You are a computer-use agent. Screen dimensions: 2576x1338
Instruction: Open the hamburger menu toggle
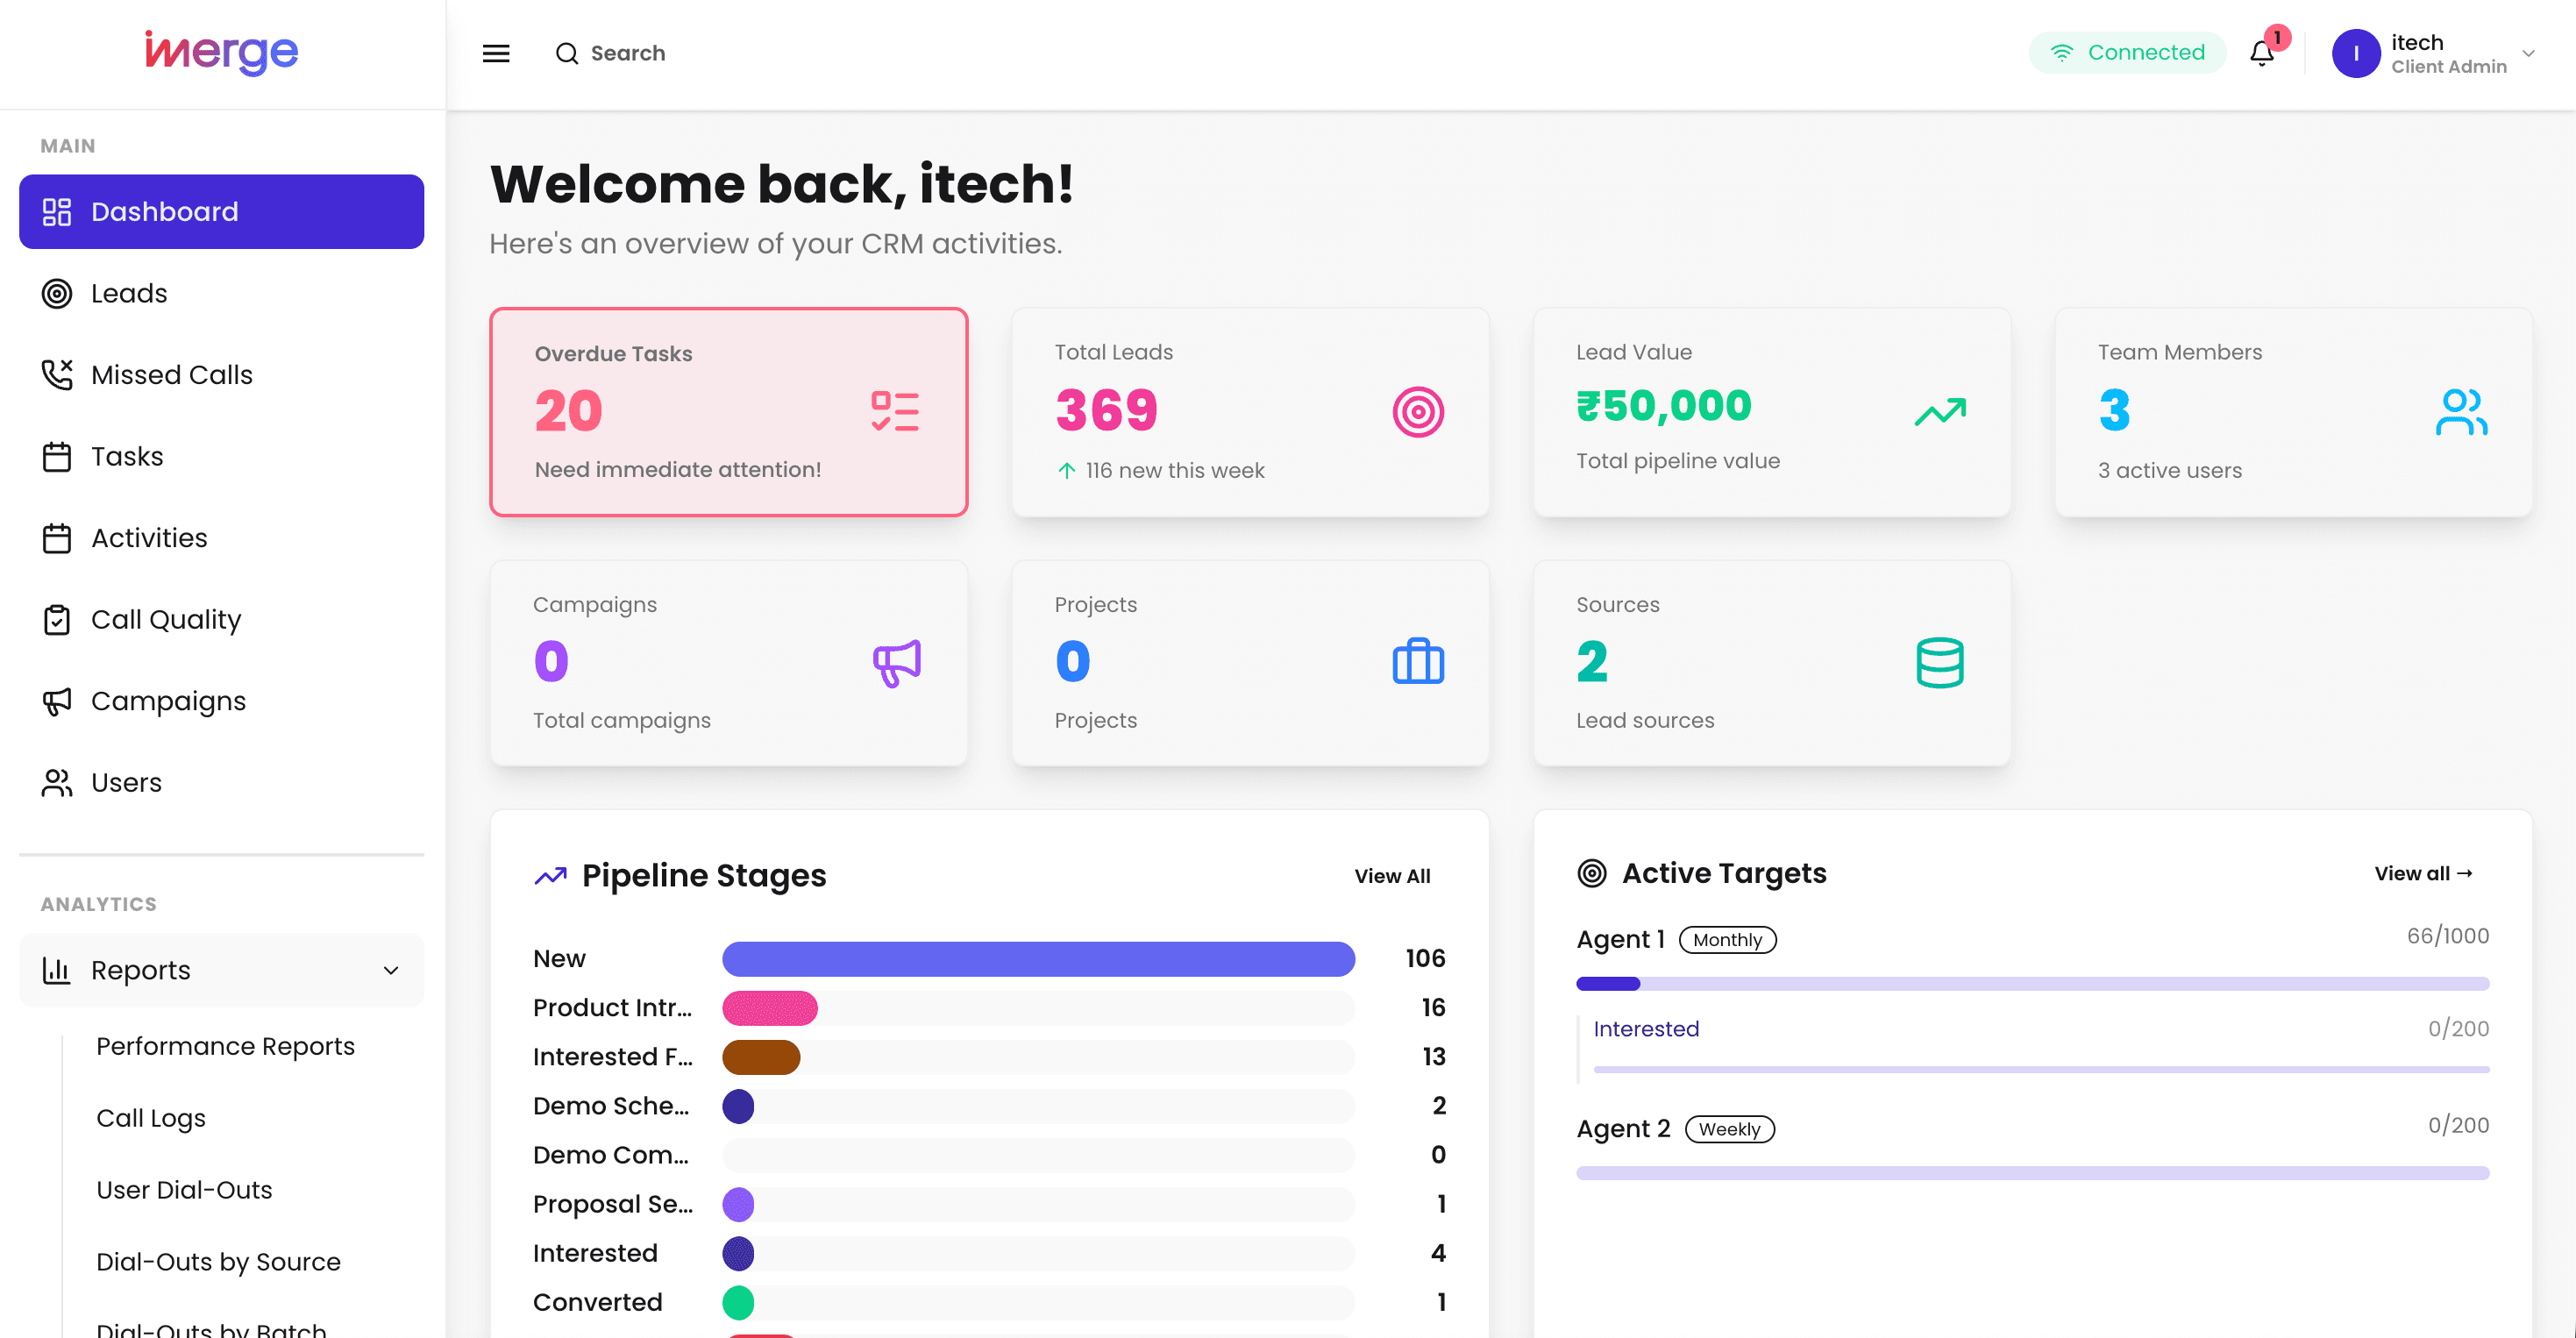pos(496,53)
